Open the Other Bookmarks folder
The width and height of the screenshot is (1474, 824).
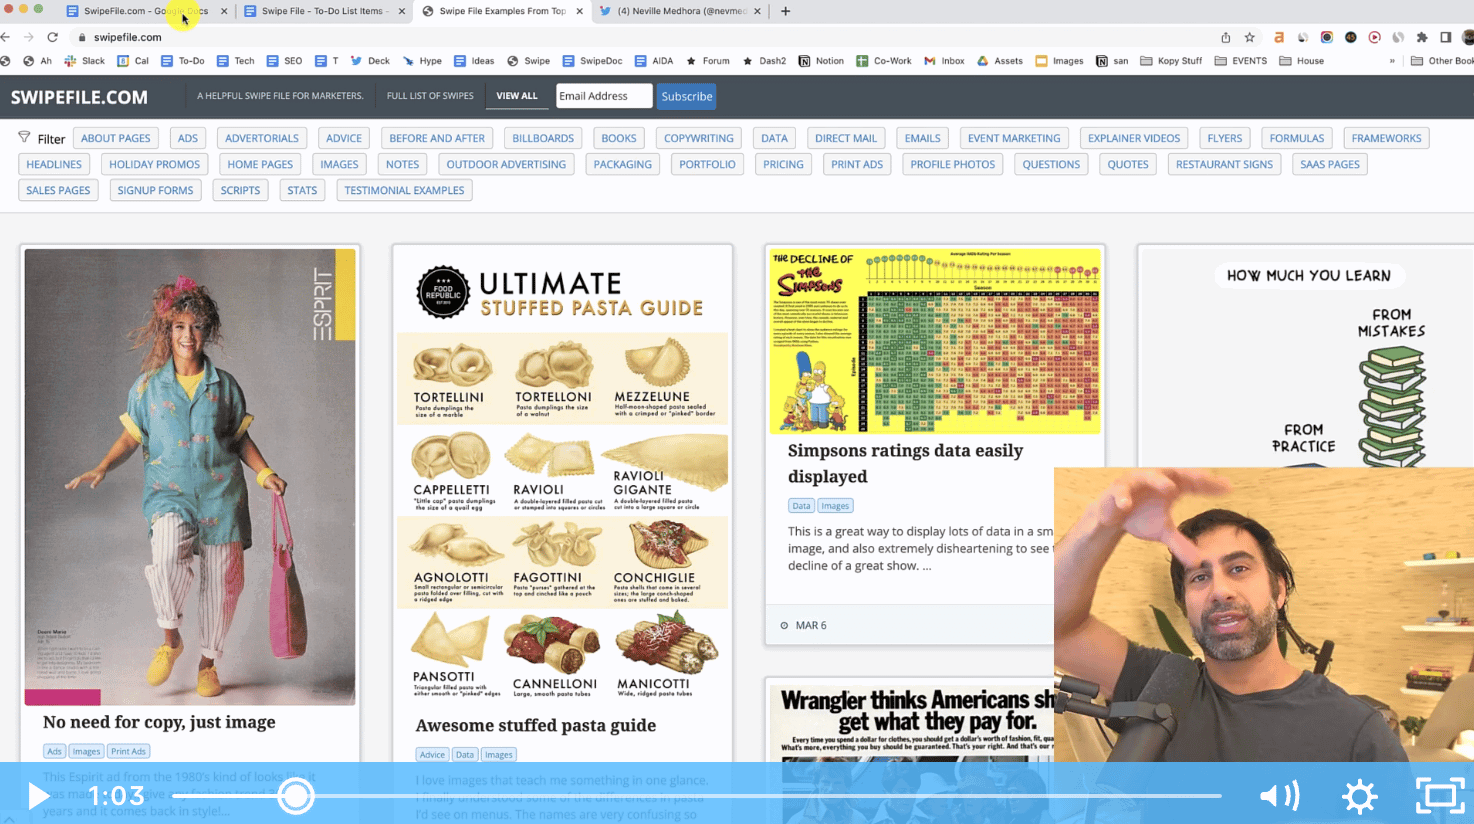tap(1442, 61)
